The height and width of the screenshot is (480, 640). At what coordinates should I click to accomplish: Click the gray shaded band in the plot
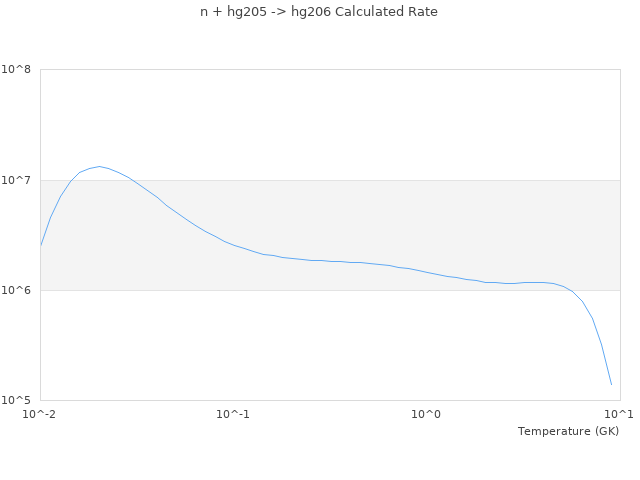(x=330, y=220)
